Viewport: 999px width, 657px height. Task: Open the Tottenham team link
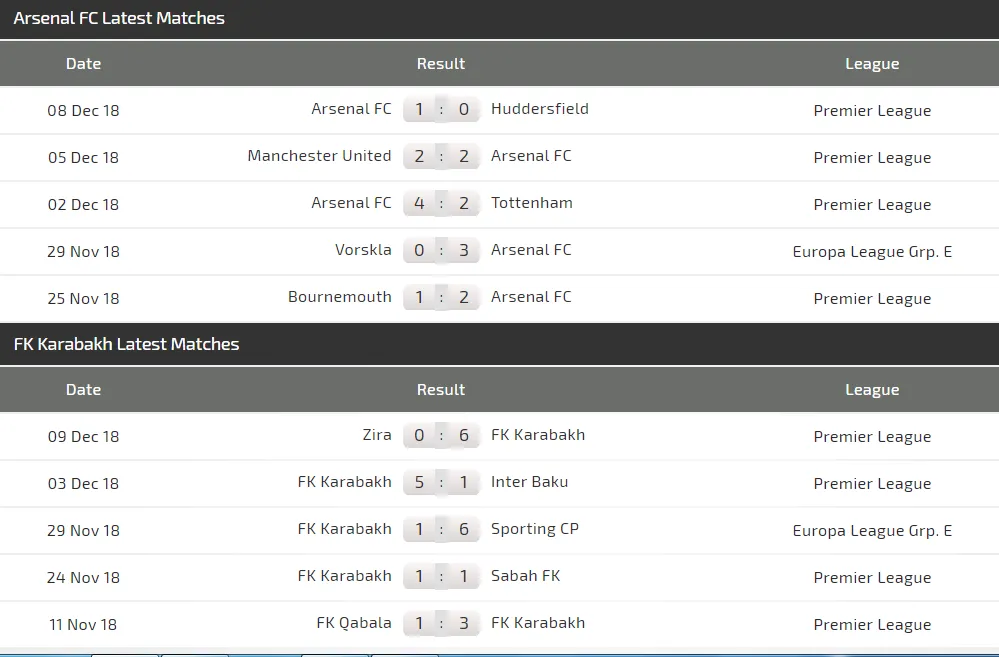point(531,202)
